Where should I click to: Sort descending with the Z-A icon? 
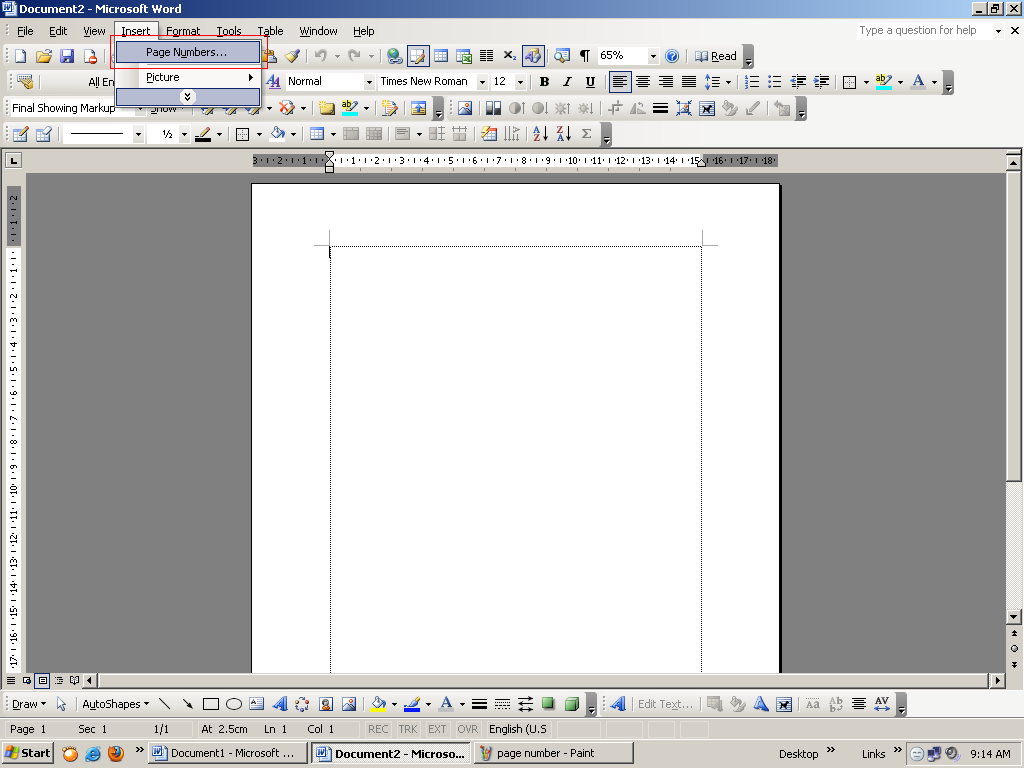tap(564, 134)
